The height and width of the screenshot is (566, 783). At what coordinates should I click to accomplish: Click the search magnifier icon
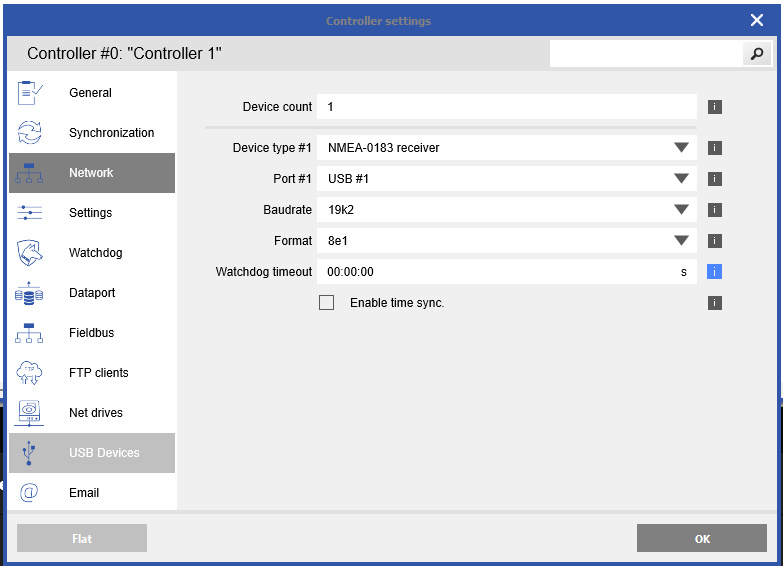click(757, 54)
